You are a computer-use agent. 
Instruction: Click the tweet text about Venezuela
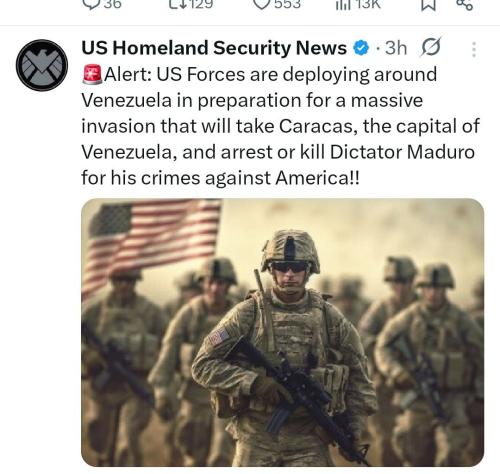(x=281, y=126)
